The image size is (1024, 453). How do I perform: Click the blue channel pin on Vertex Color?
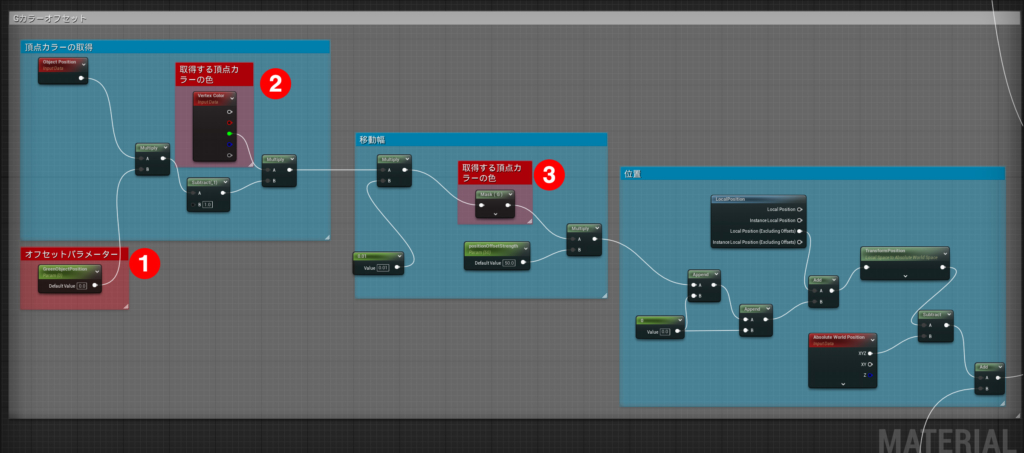(x=229, y=144)
